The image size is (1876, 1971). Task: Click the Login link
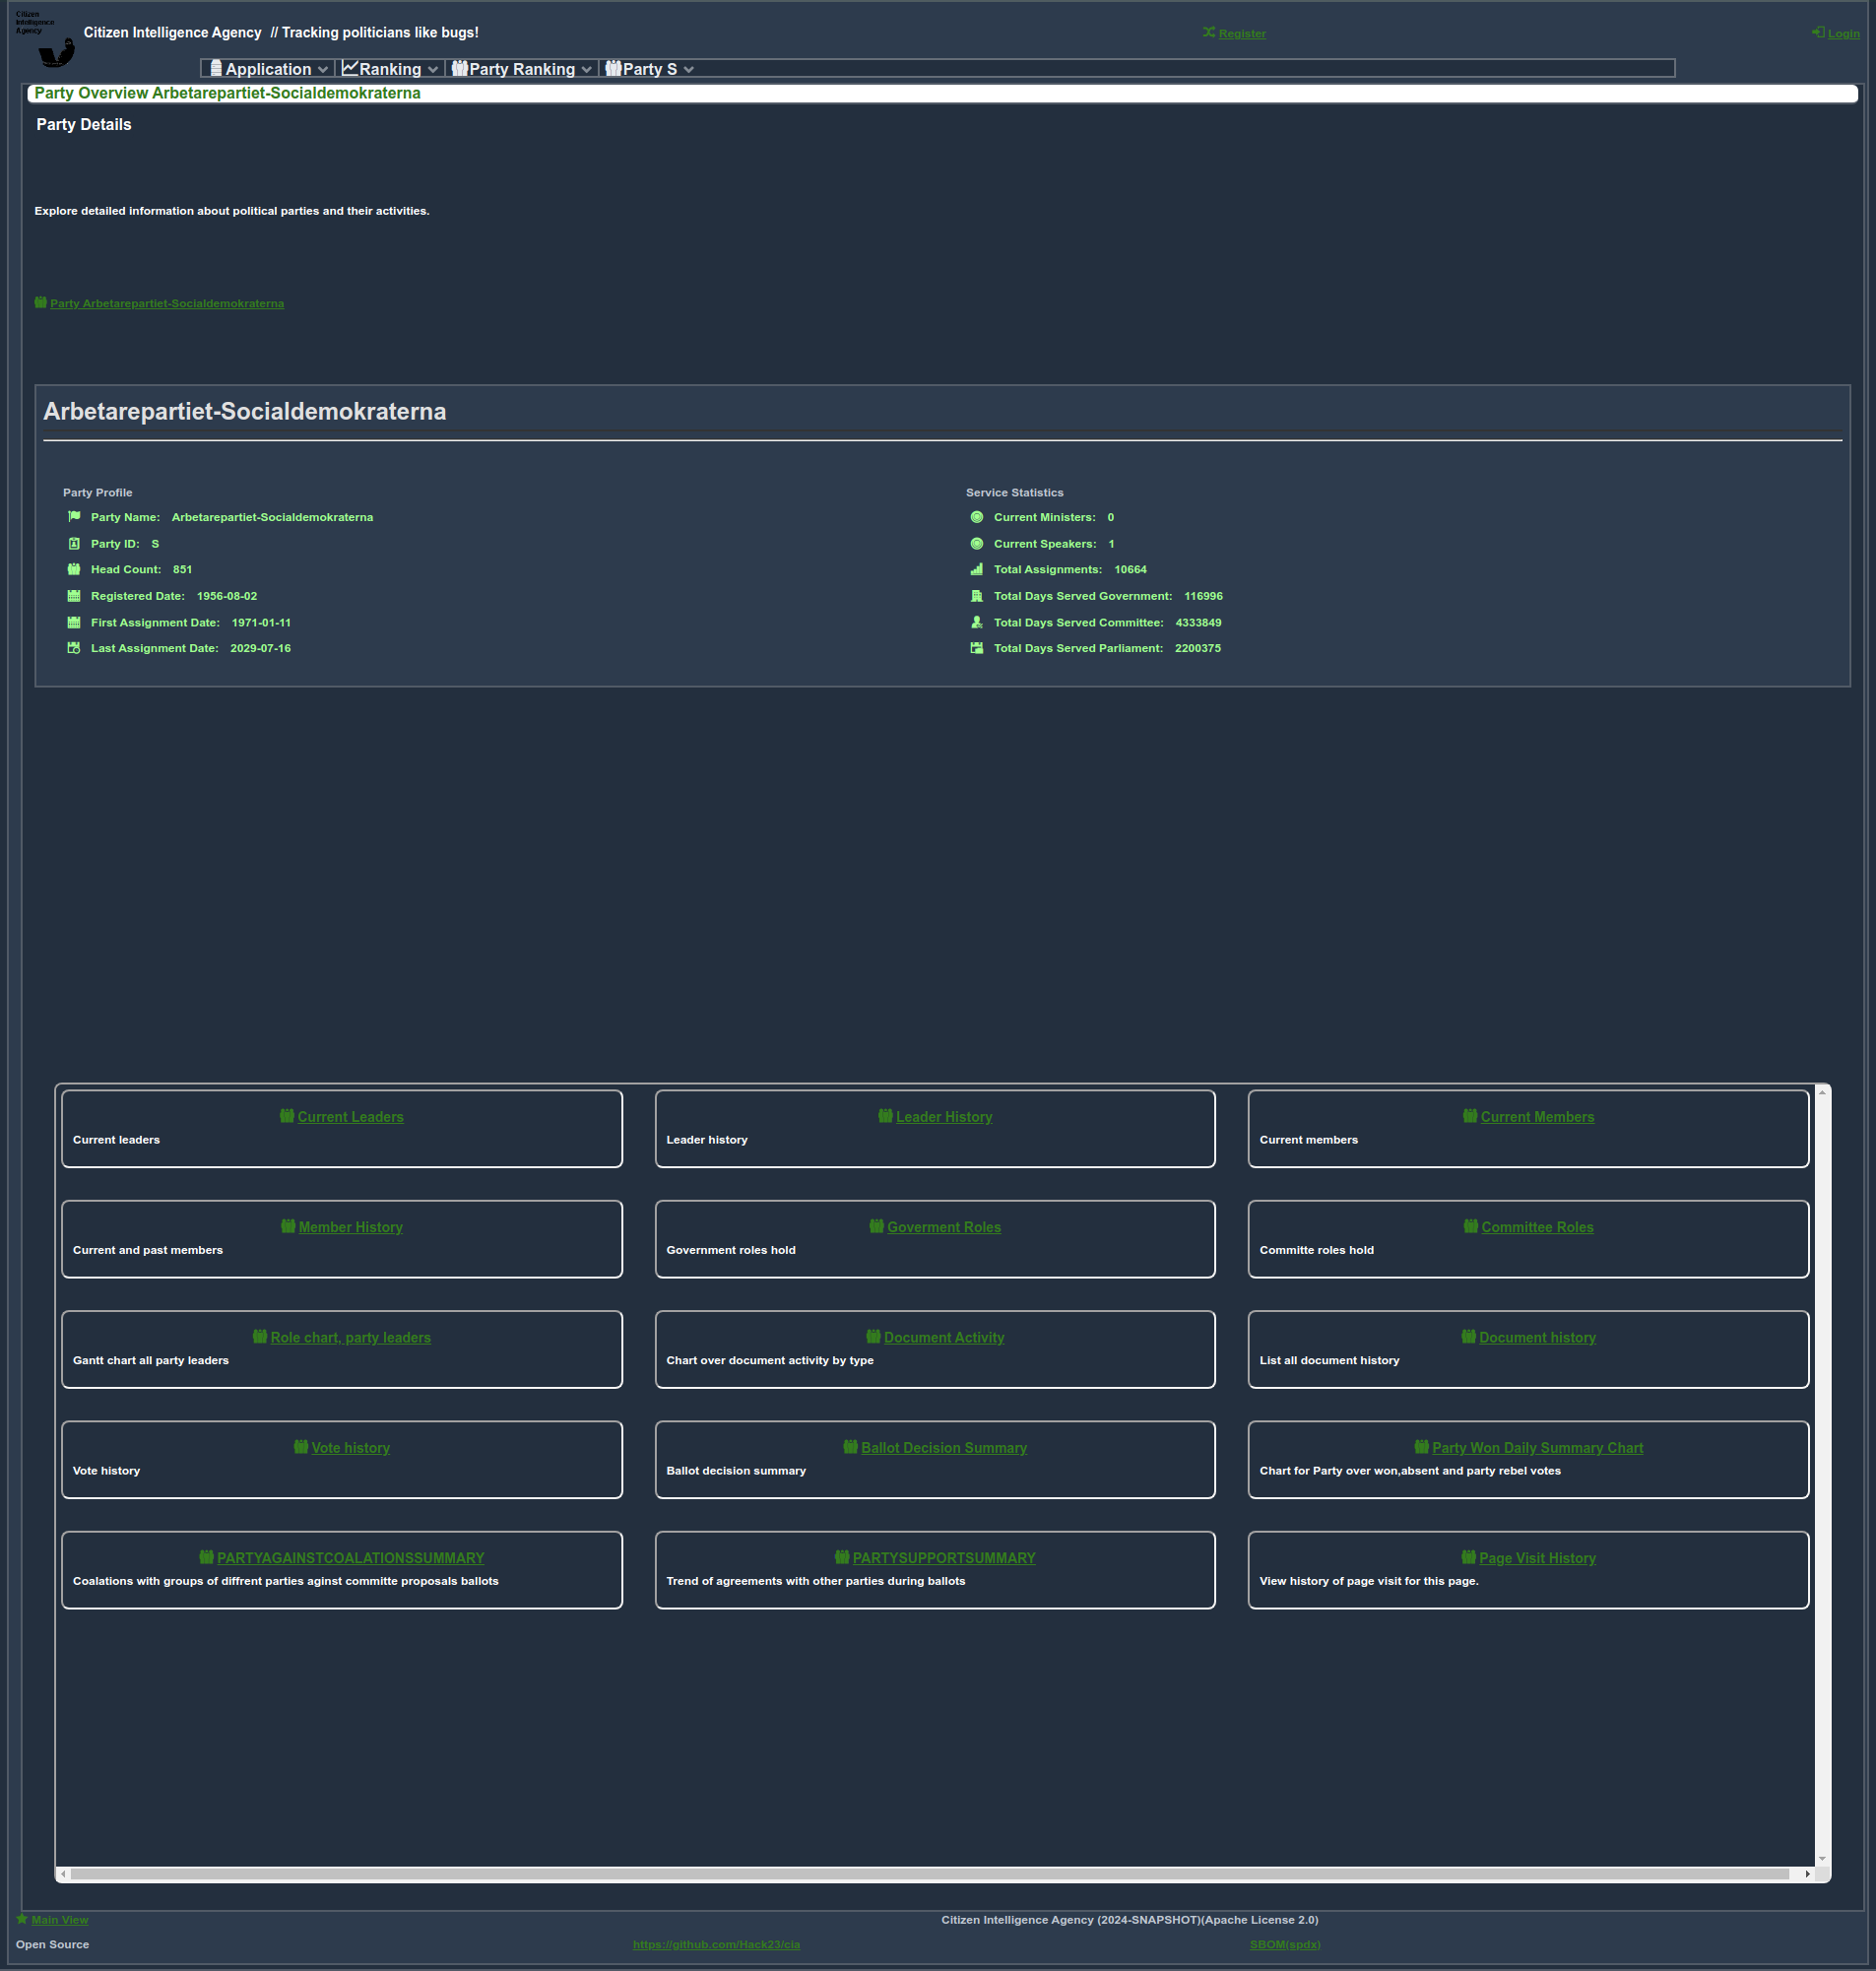click(1844, 34)
